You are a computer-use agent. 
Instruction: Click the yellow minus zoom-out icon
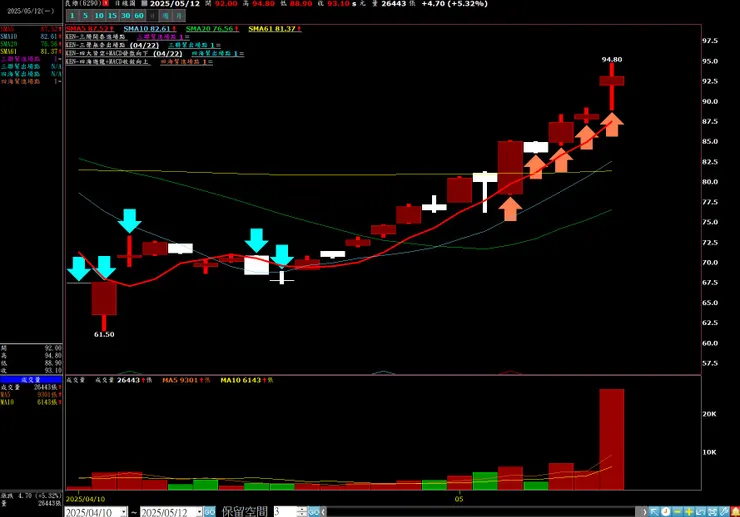(x=677, y=512)
